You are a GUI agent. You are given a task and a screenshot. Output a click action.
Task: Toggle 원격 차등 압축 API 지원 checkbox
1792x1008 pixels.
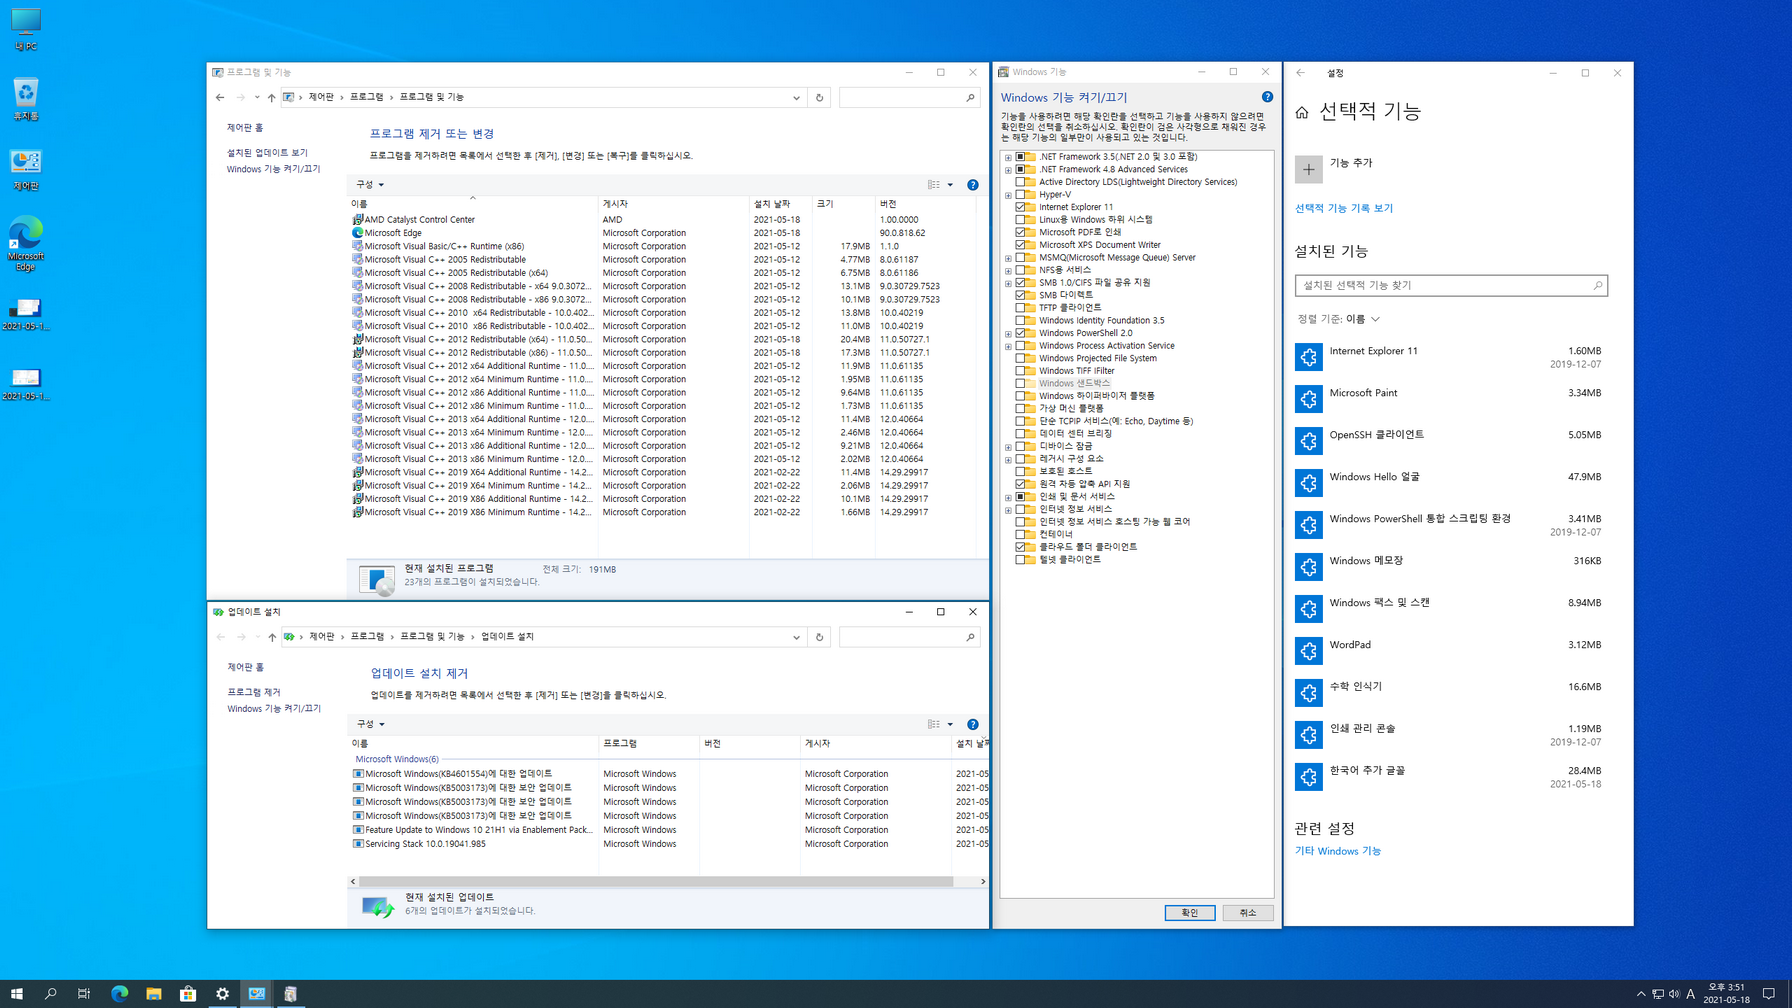pyautogui.click(x=1020, y=484)
